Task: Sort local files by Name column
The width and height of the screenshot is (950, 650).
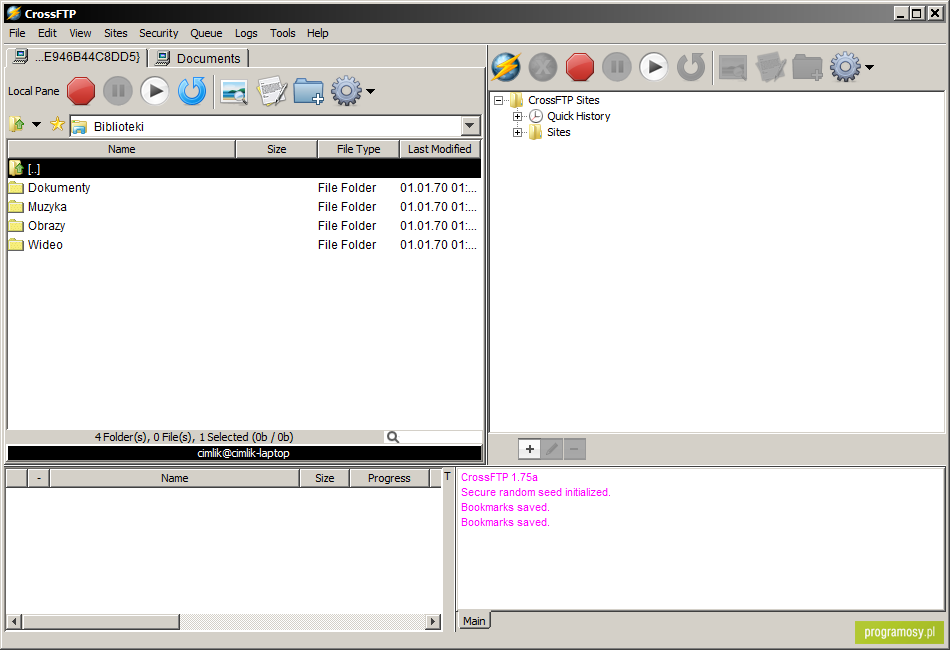Action: click(x=121, y=149)
